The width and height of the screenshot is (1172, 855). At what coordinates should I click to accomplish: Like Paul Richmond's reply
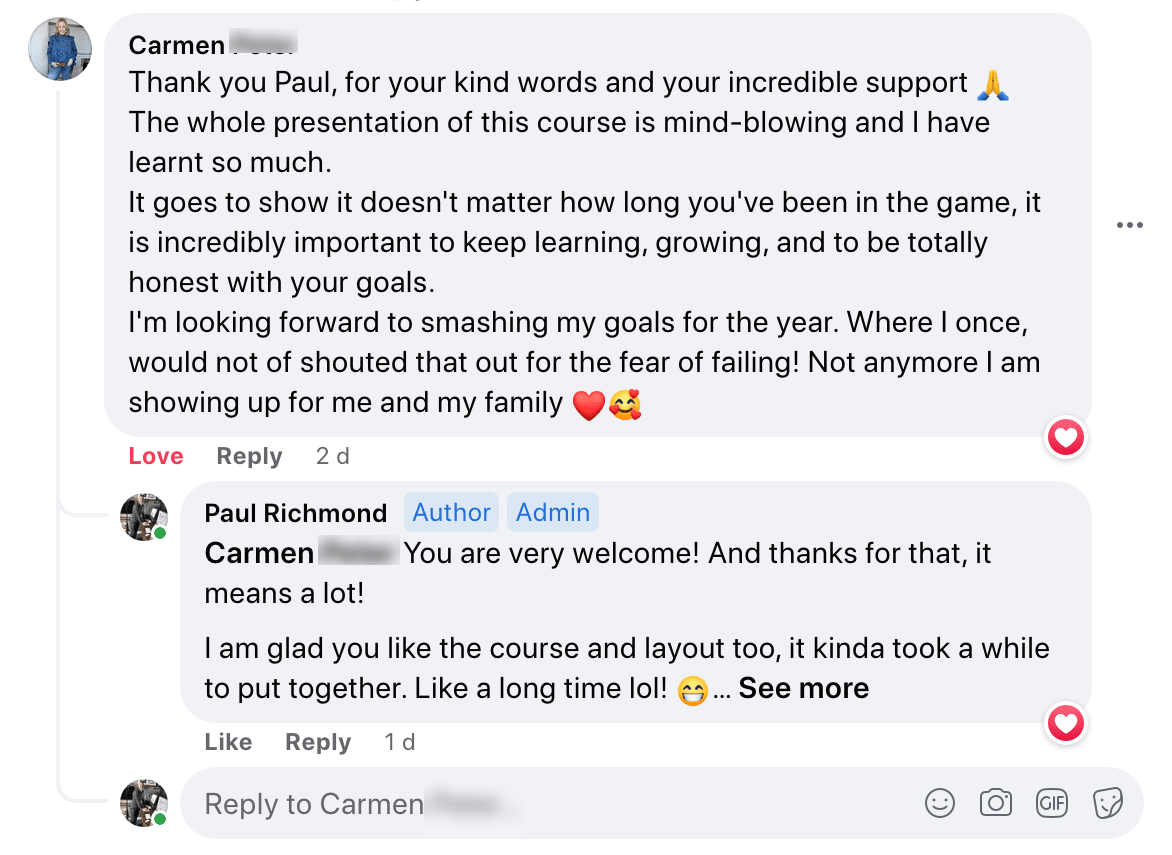pos(228,742)
